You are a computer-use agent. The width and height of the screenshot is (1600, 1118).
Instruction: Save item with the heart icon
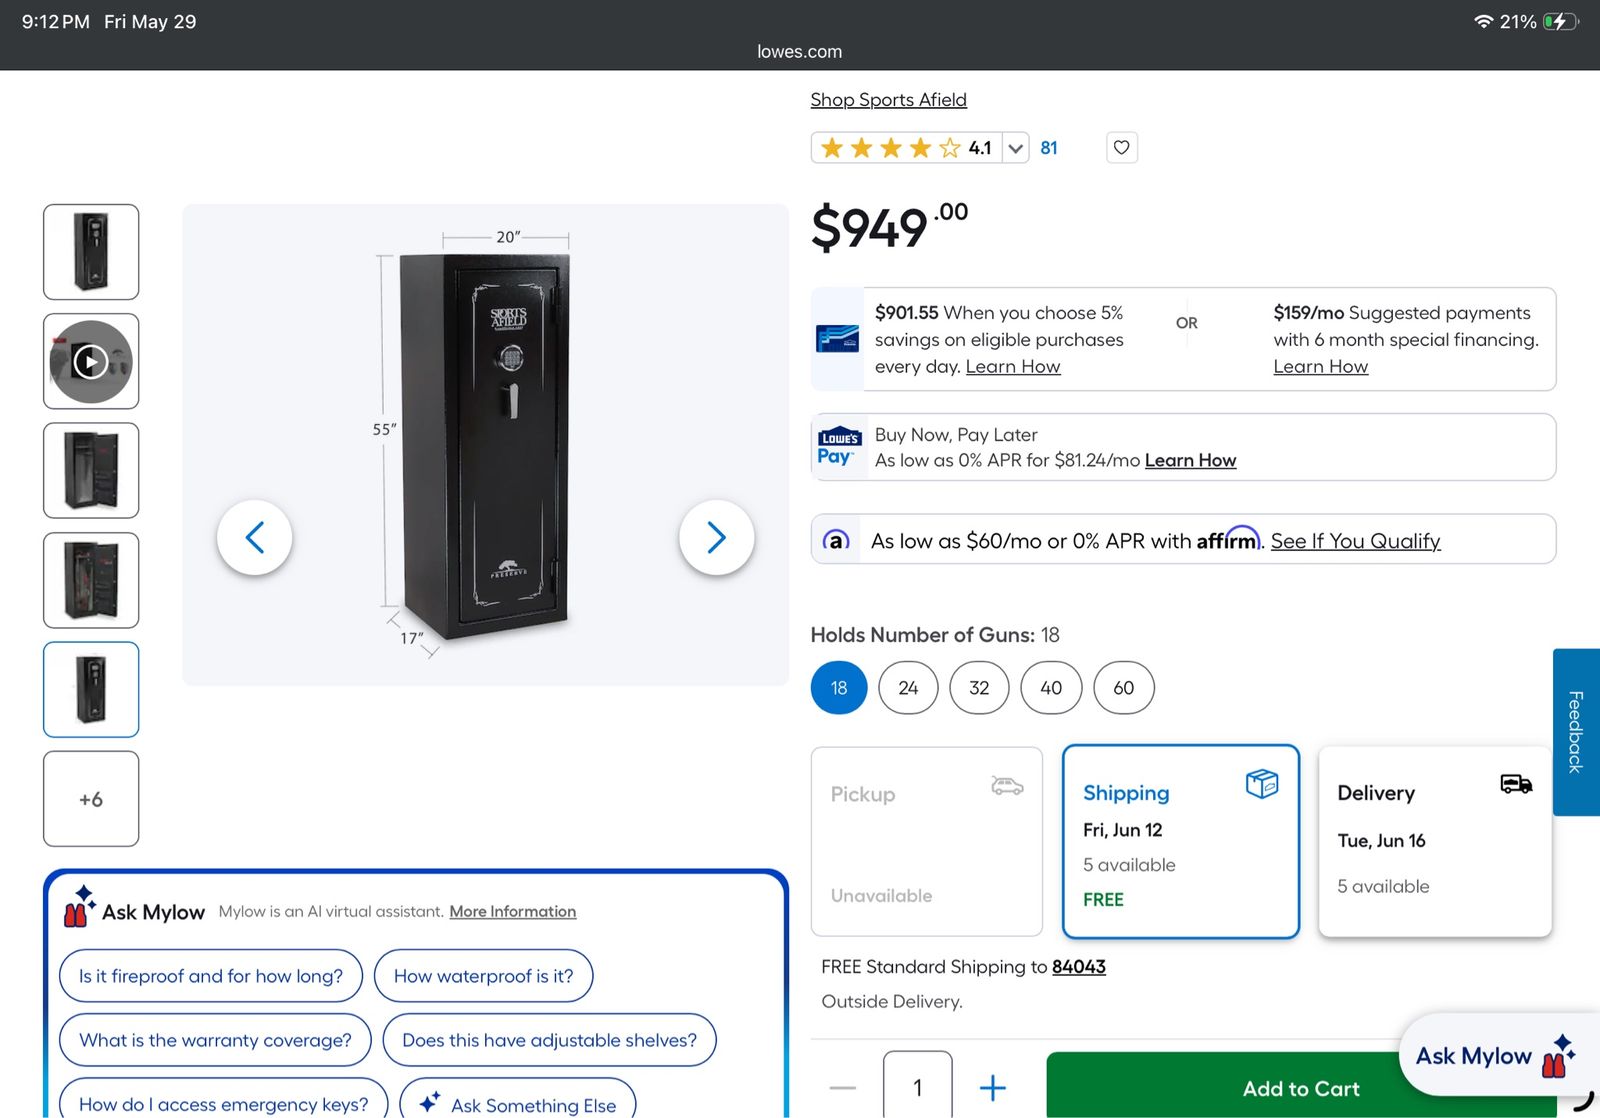tap(1121, 148)
